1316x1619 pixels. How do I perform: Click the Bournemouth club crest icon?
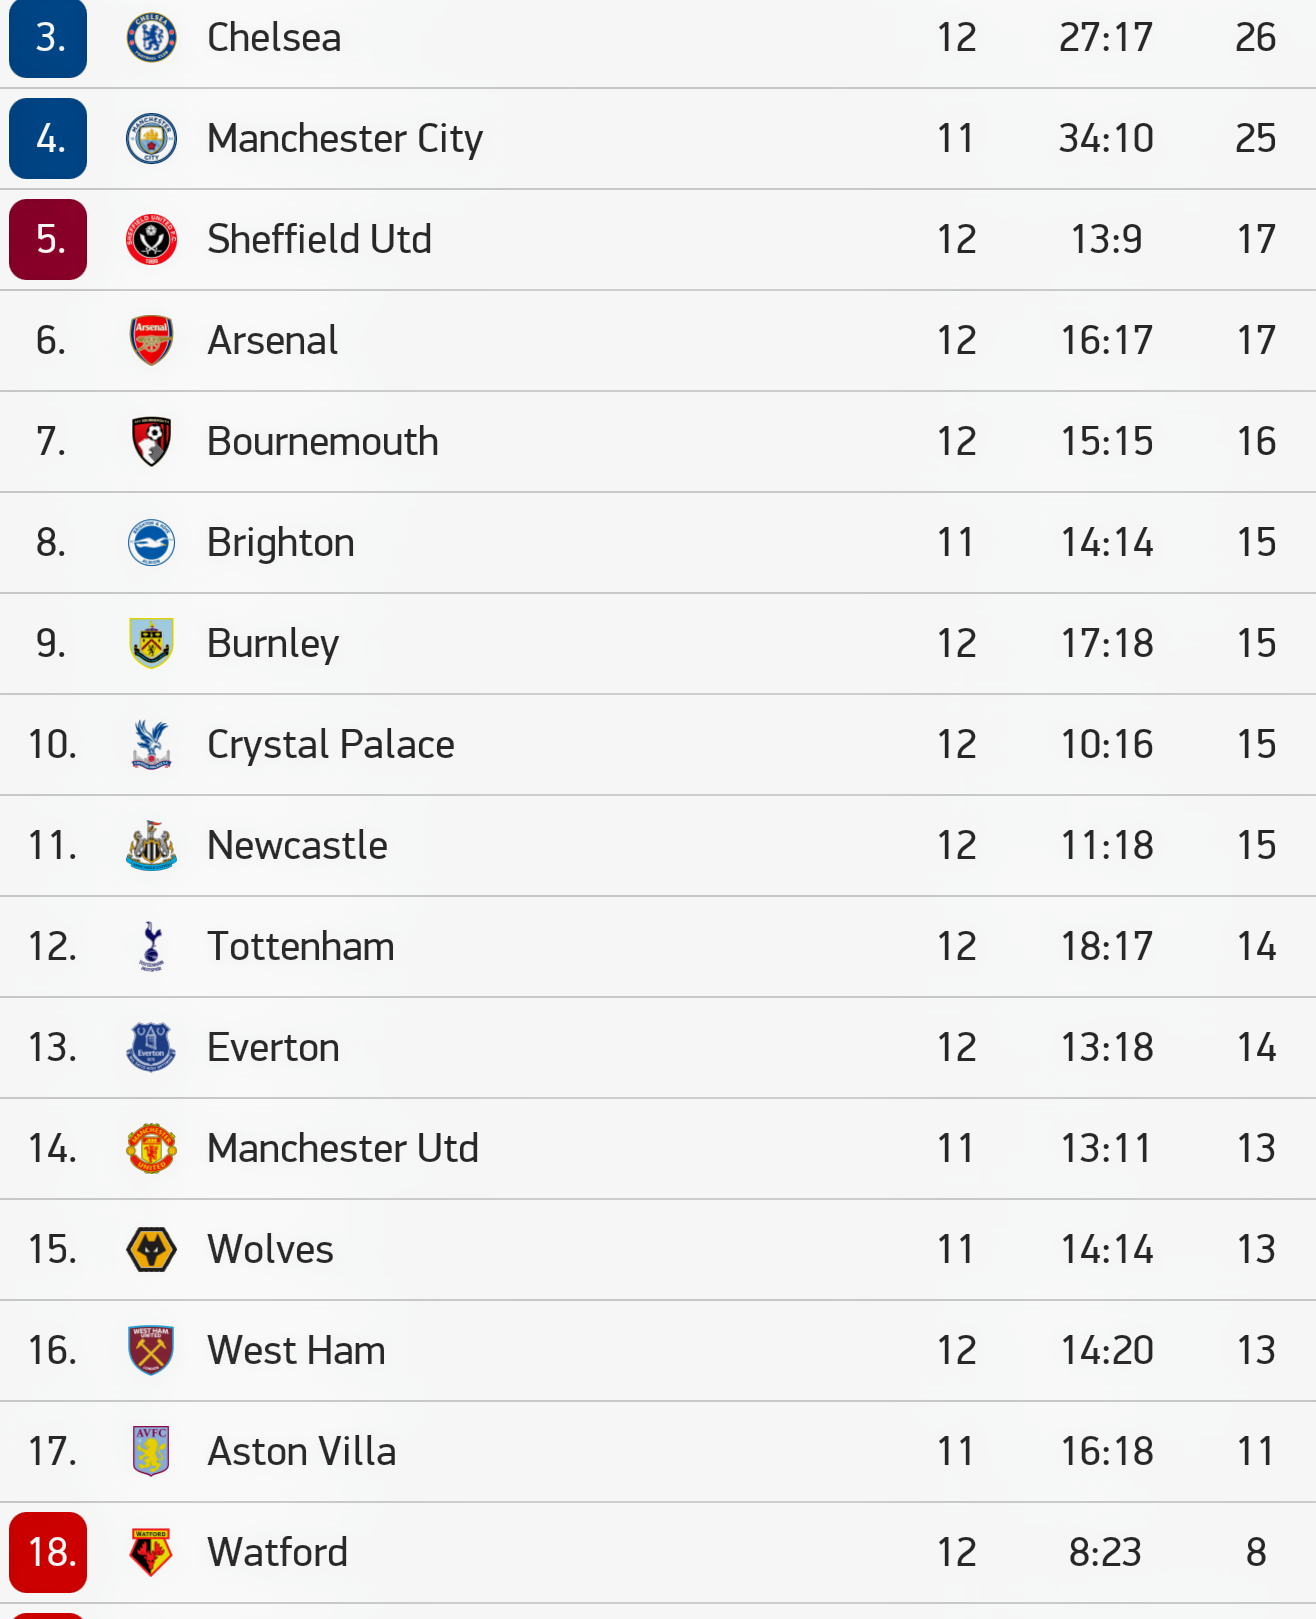152,442
